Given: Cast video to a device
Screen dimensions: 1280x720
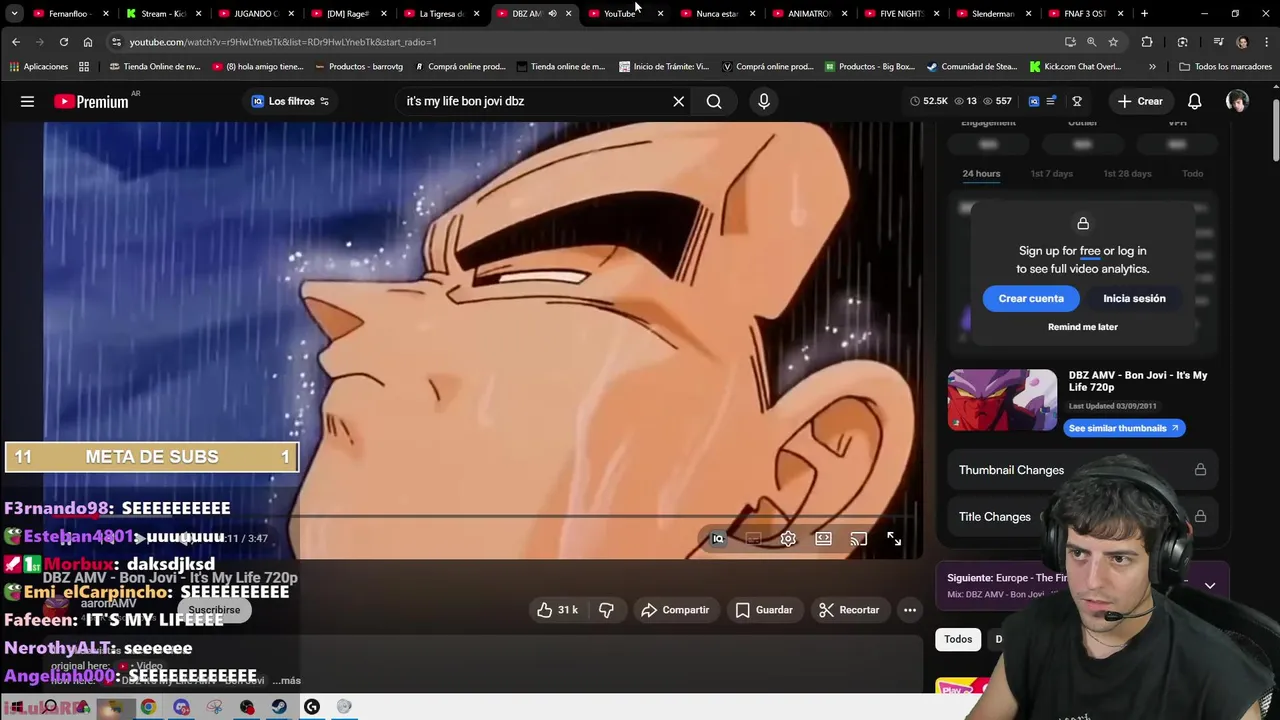Looking at the screenshot, I should (x=858, y=539).
